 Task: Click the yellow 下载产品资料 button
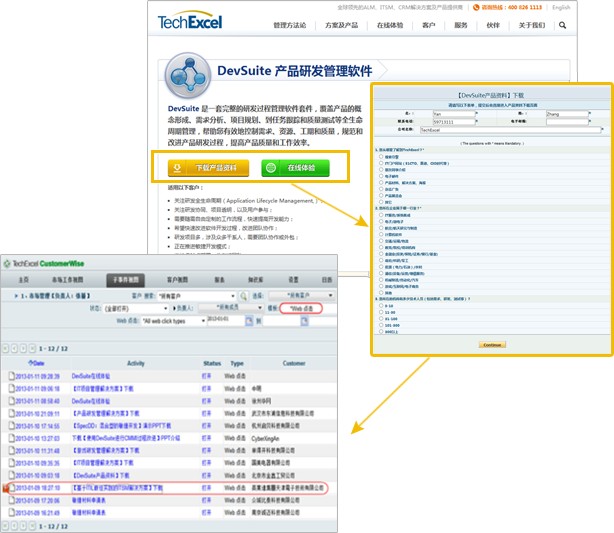[x=208, y=168]
